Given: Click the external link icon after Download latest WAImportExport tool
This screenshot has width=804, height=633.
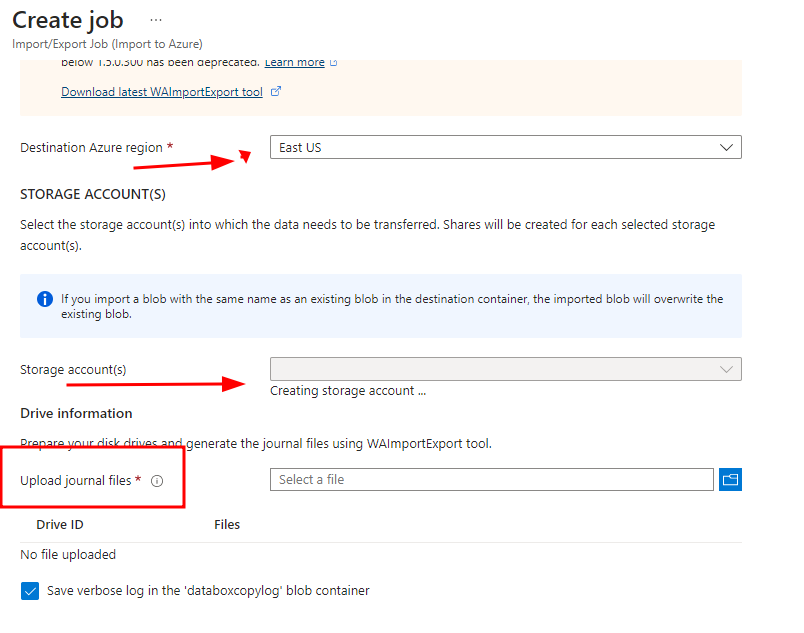Looking at the screenshot, I should pyautogui.click(x=278, y=91).
